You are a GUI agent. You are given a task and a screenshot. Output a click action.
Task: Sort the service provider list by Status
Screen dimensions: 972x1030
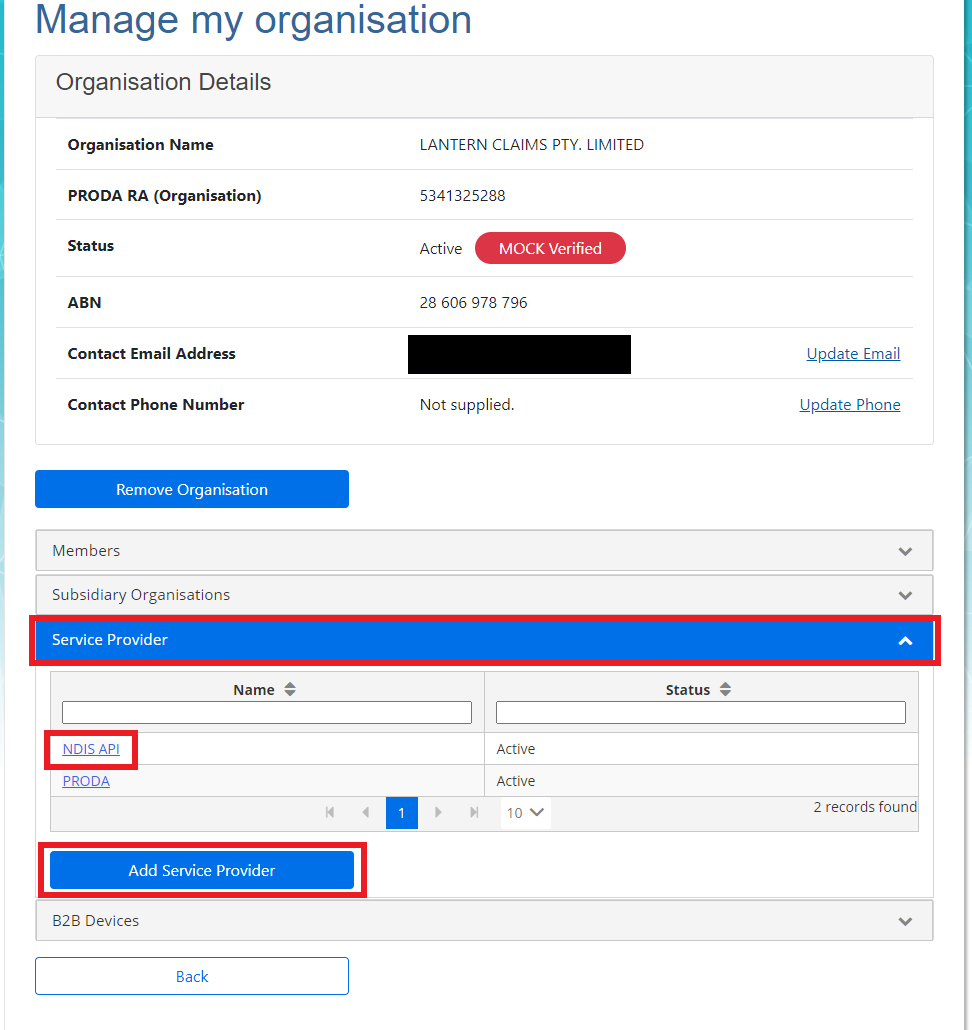(x=726, y=688)
